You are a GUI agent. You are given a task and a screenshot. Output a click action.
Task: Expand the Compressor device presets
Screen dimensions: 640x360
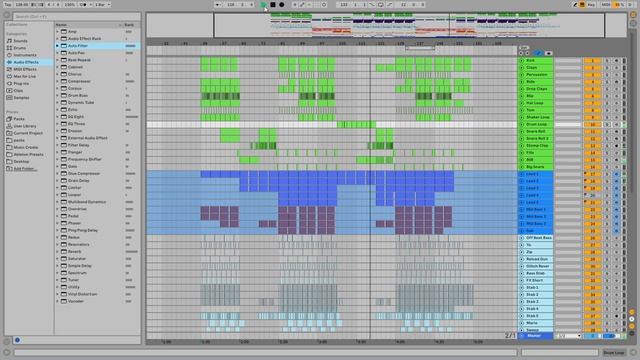coord(58,81)
